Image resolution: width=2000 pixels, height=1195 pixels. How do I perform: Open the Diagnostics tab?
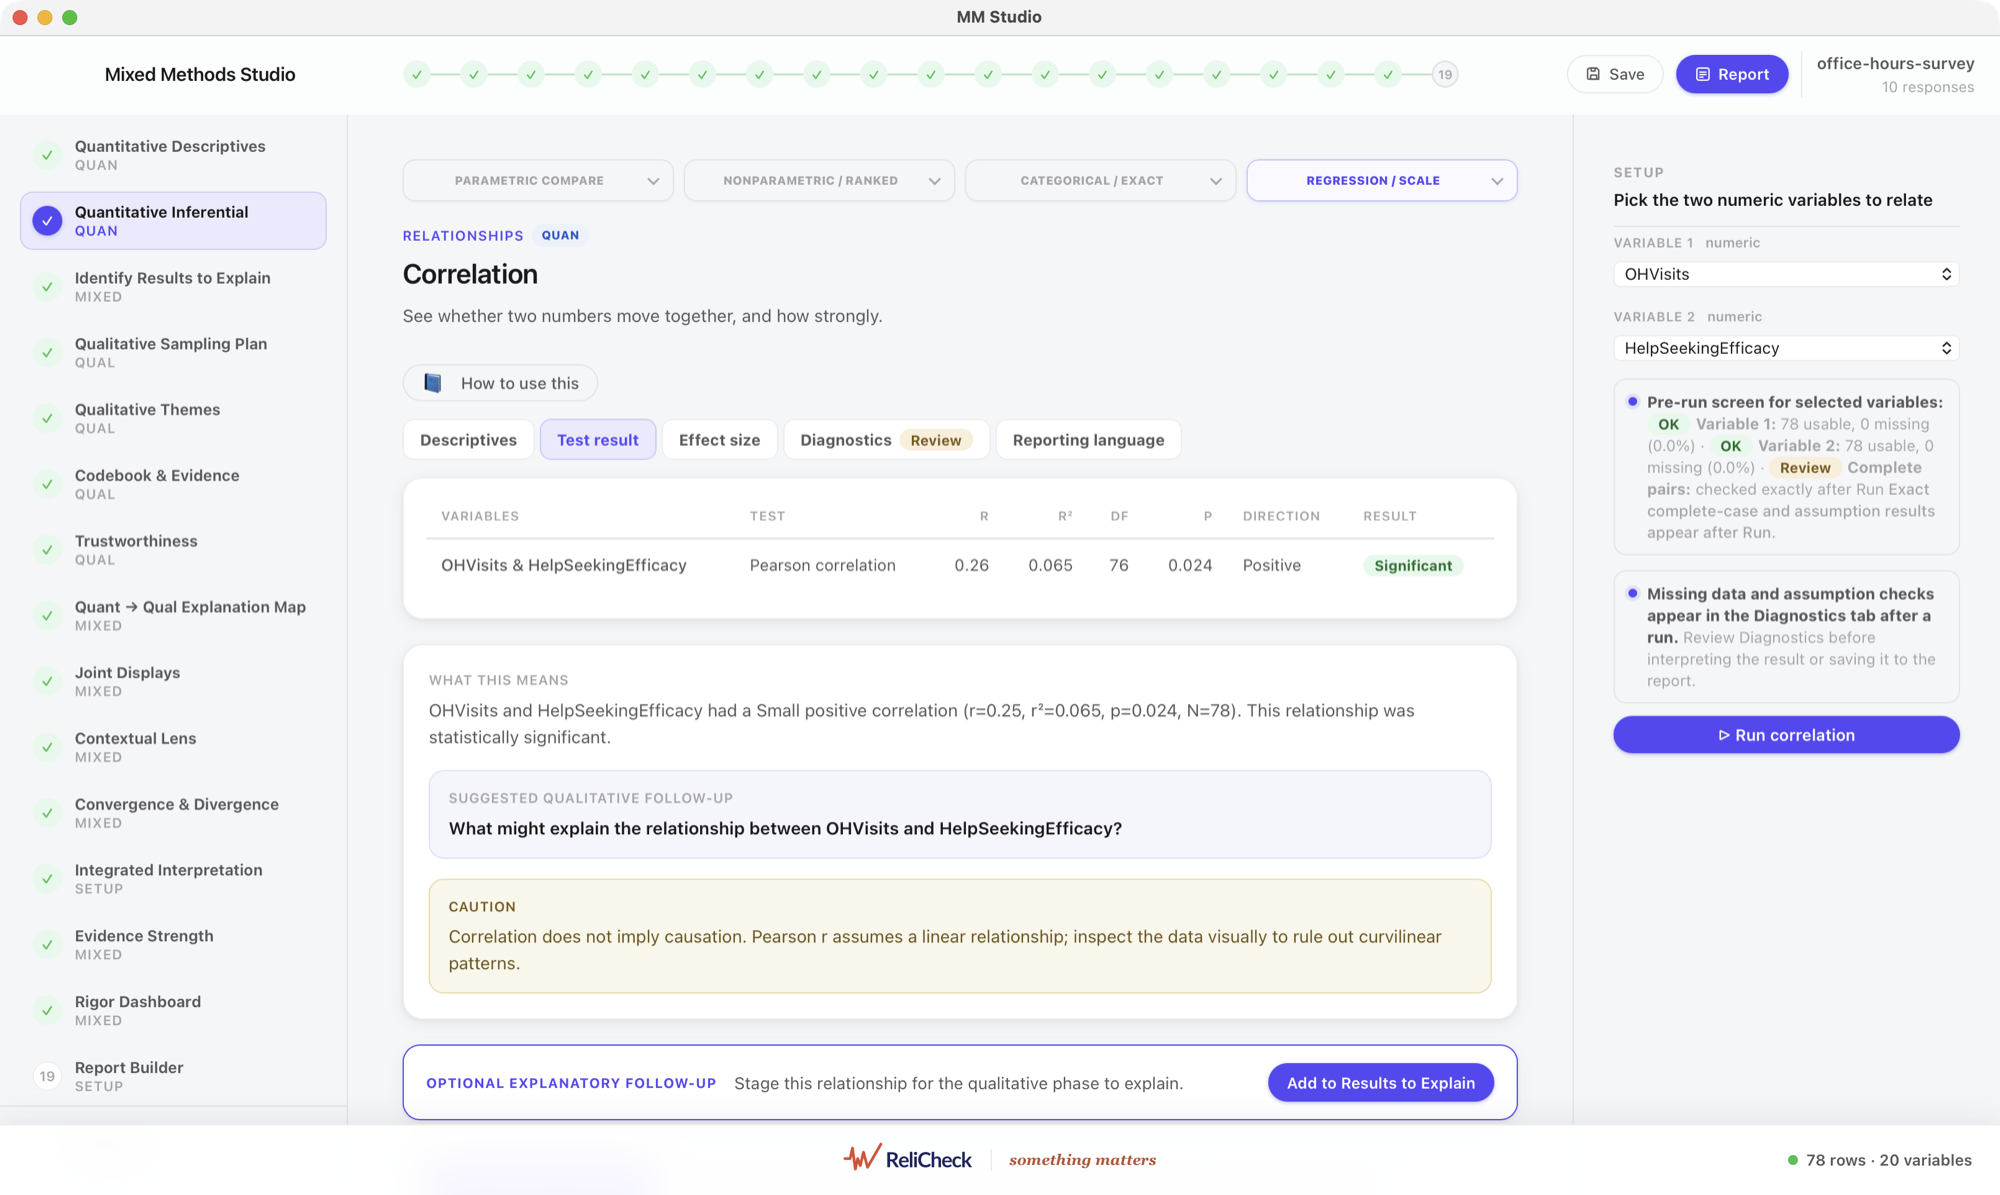(x=886, y=440)
